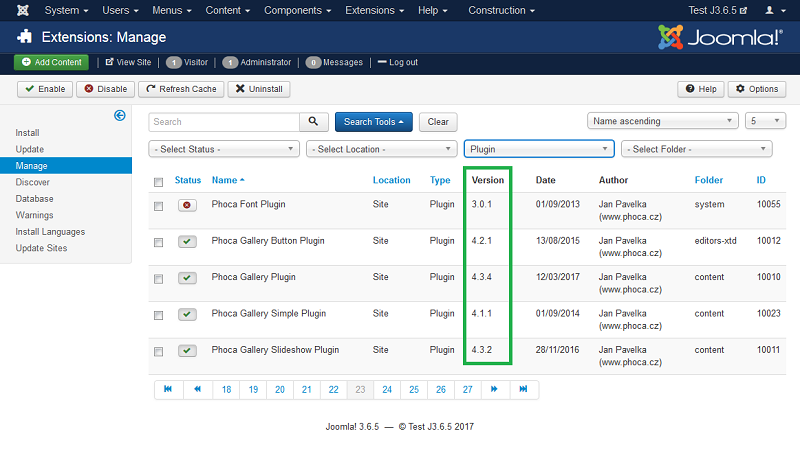Viewport: 800px width, 473px height.
Task: Expand the Select Folder dropdown filter
Action: coord(696,149)
